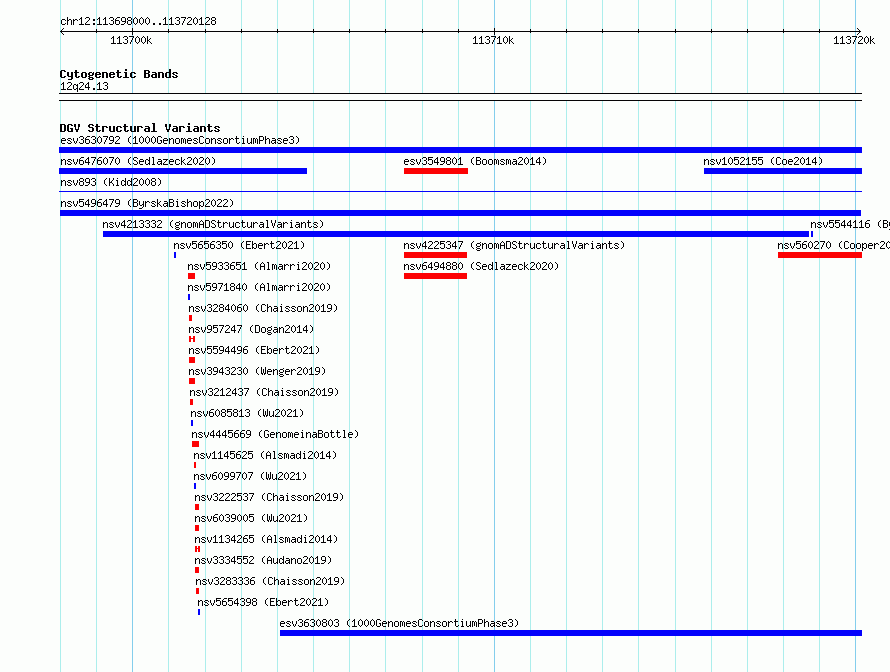Screen dimensions: 890x672
Task: Select nsv5933651 (Almarri2020) label
Action: click(x=259, y=266)
